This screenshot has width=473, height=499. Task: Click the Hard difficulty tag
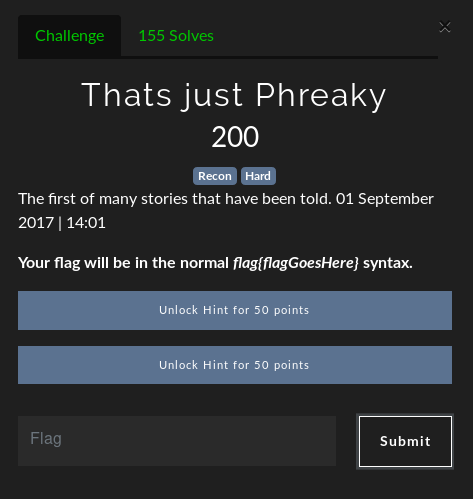(258, 176)
